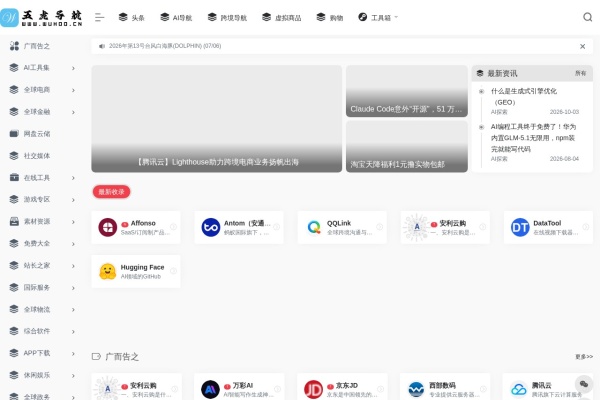Screen dimensions: 600x400
Task: Click the announcement speaker icon
Action: coord(102,46)
